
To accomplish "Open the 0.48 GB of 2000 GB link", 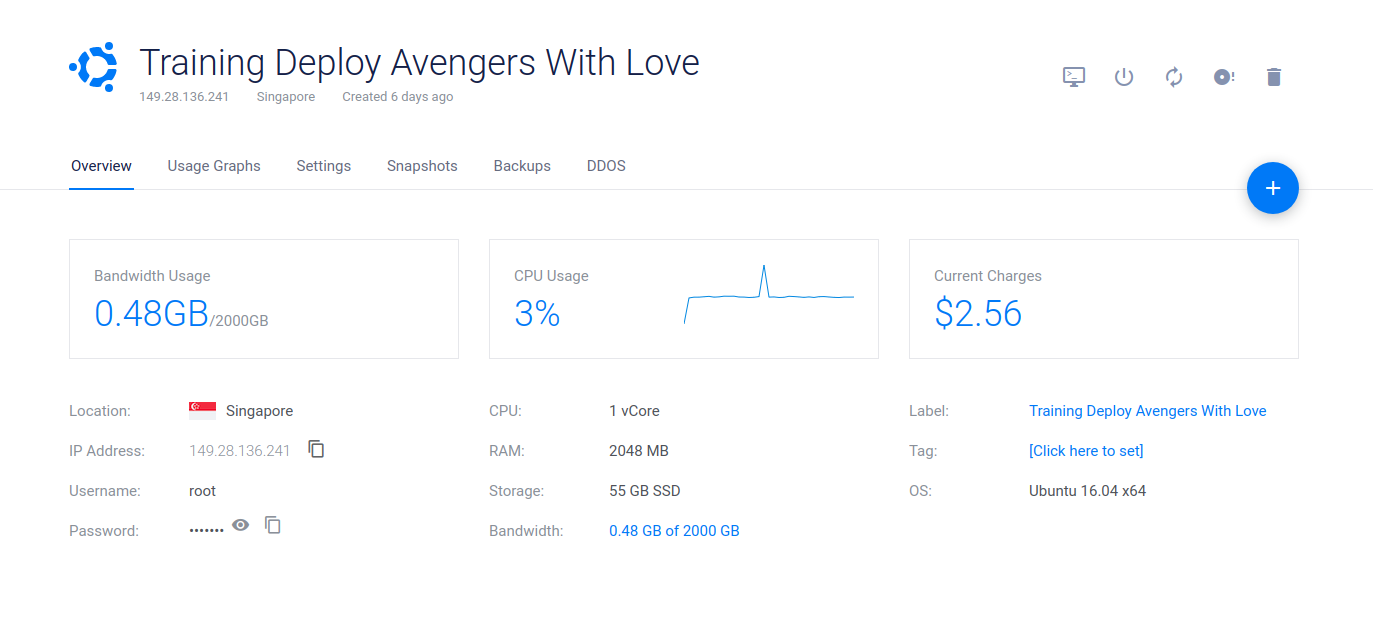I will [x=674, y=531].
